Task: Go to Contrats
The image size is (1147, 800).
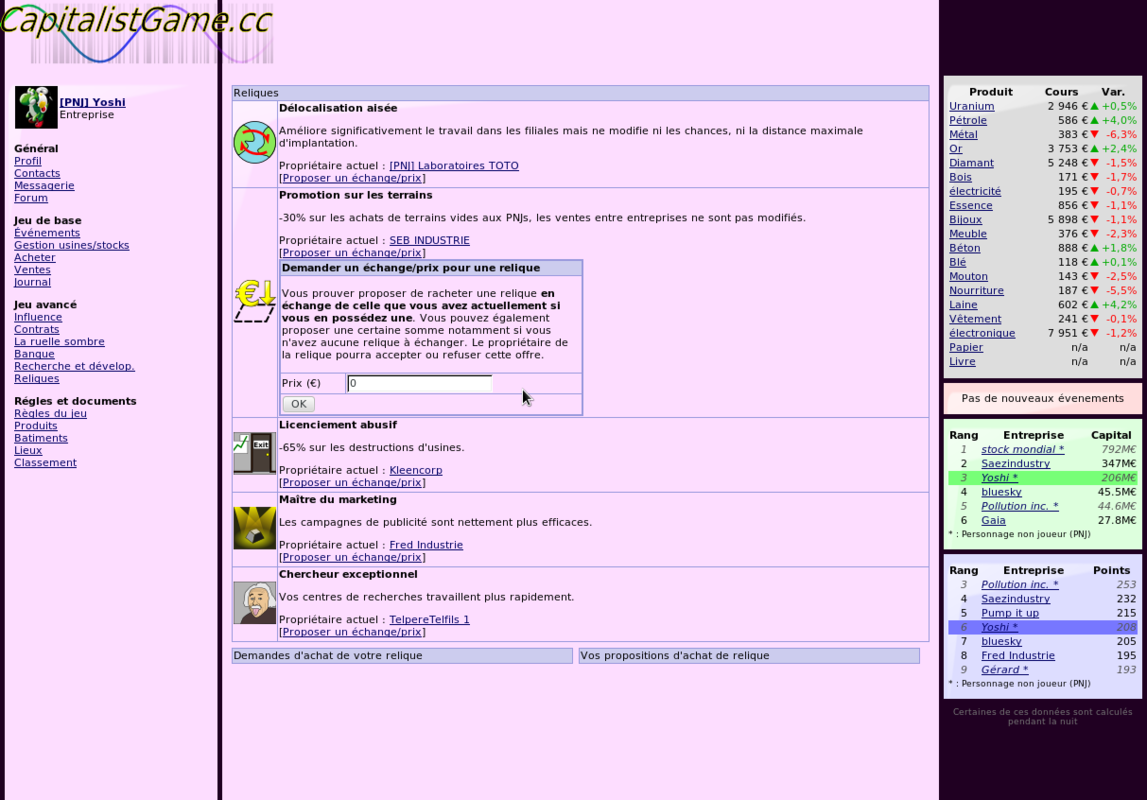Action: pyautogui.click(x=37, y=330)
